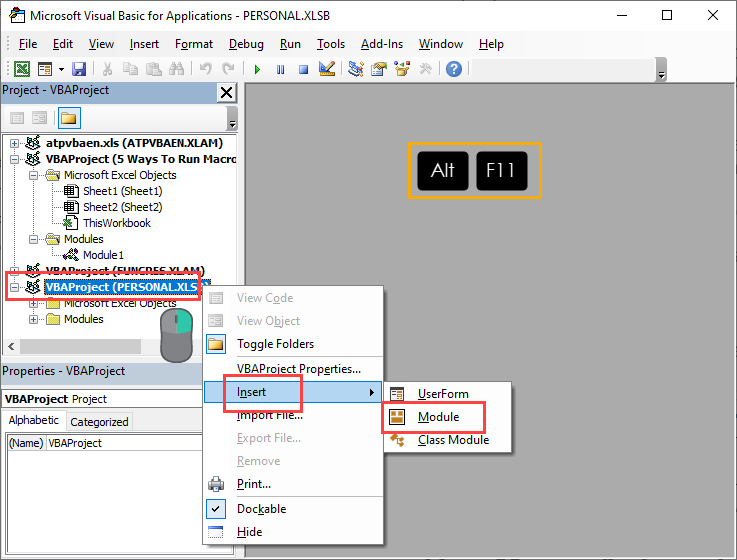The image size is (737, 560).
Task: Switch to the Categorized properties tab
Action: click(x=99, y=422)
